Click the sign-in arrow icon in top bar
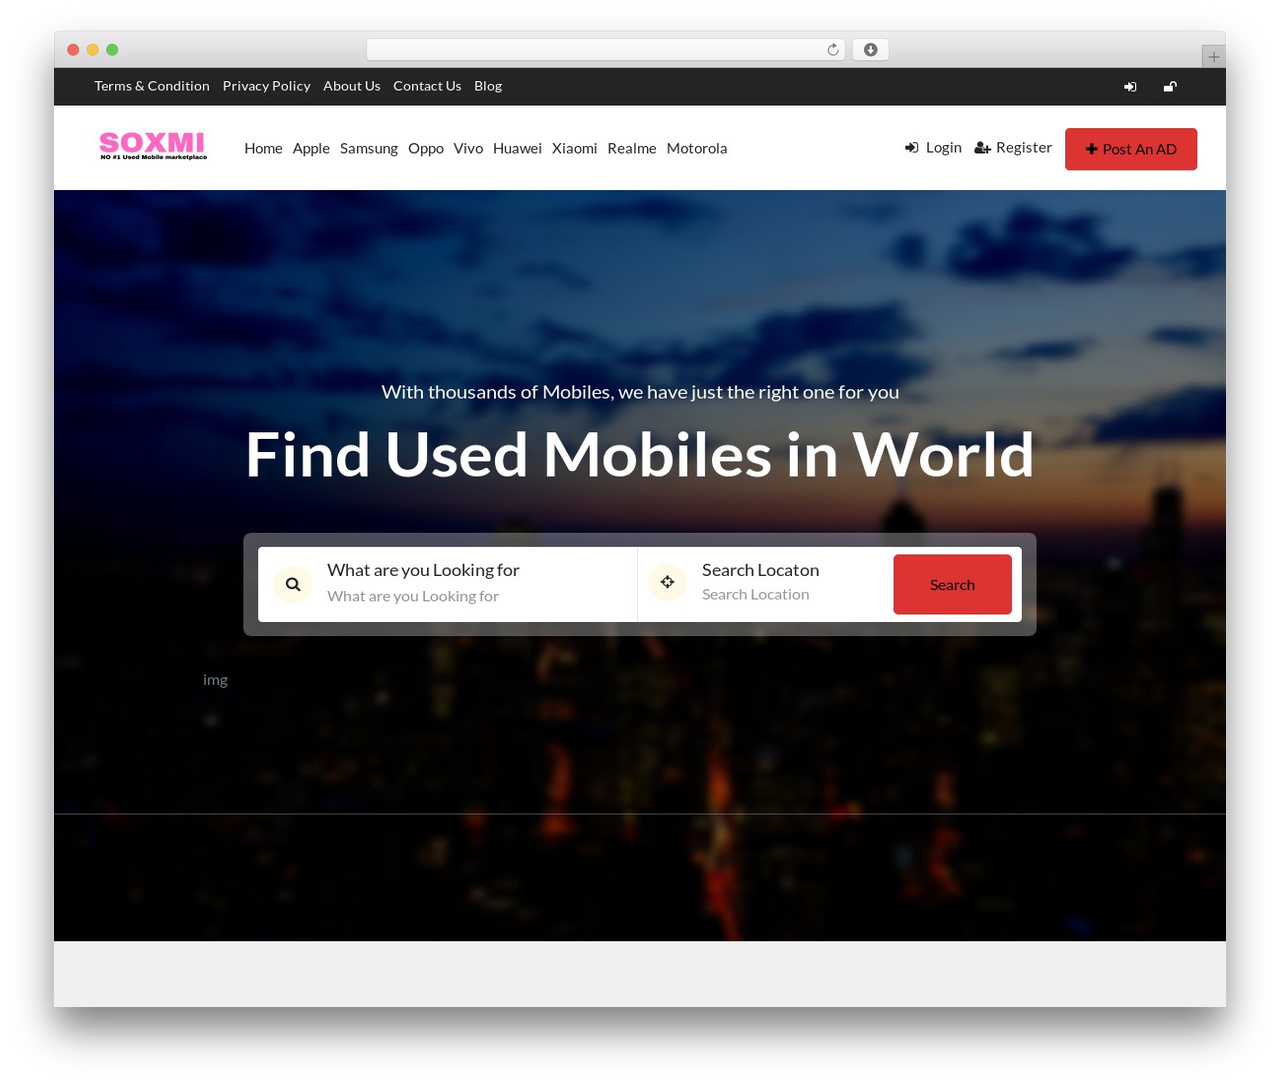Viewport: 1280px width, 1084px height. [1130, 87]
